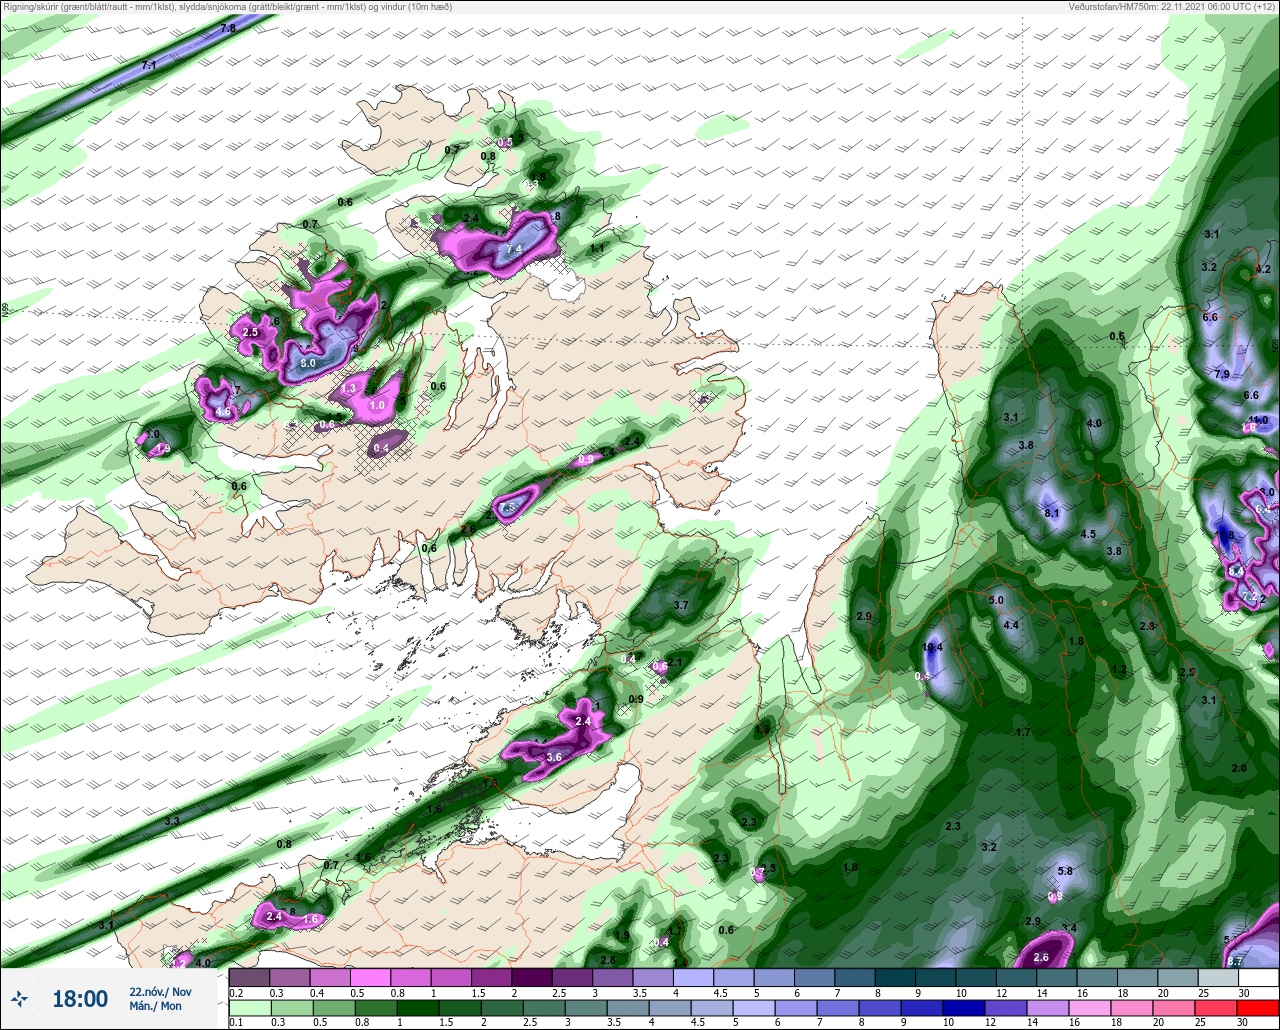Click the 4.6 value in the western purple patch

pyautogui.click(x=223, y=411)
